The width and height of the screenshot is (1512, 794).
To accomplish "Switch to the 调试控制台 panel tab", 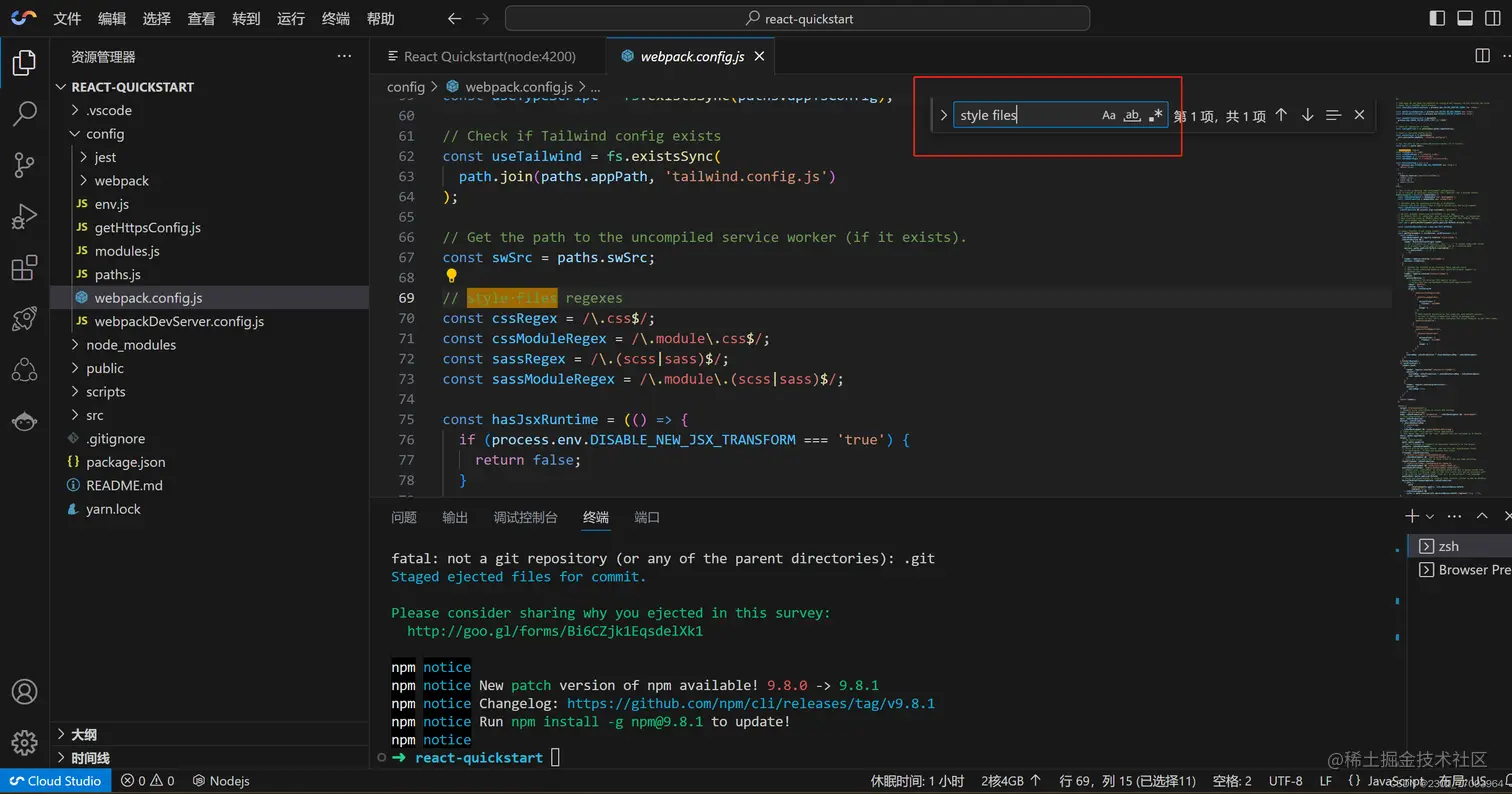I will point(525,517).
